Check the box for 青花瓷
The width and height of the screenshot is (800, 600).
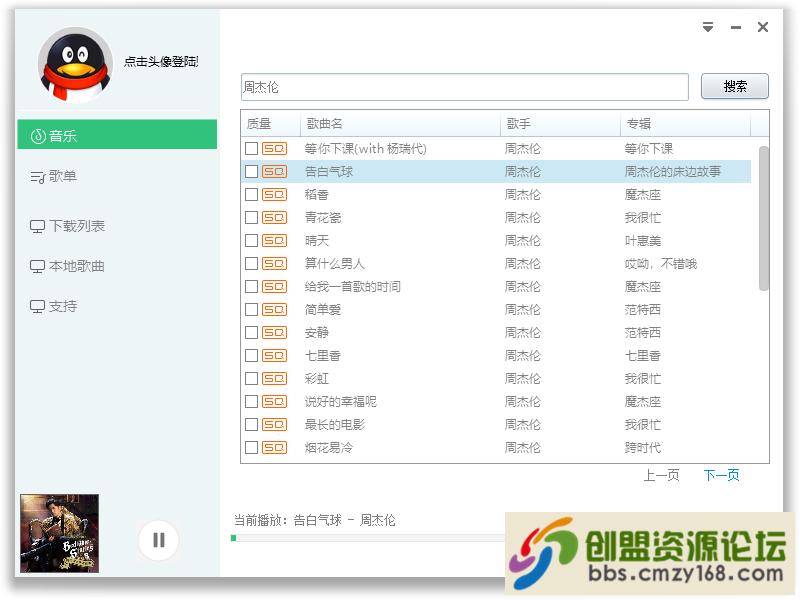[x=252, y=217]
